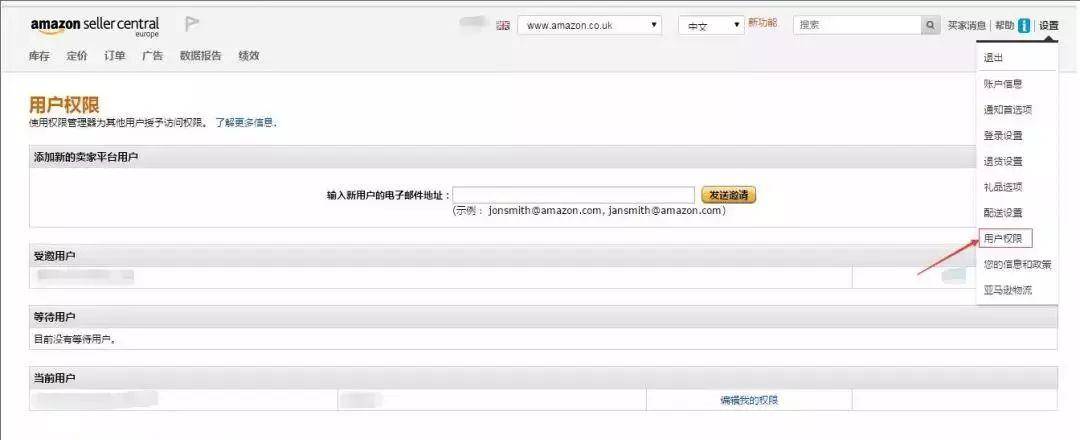Click the 了解更多信息 link
Image resolution: width=1080 pixels, height=440 pixels.
point(245,123)
